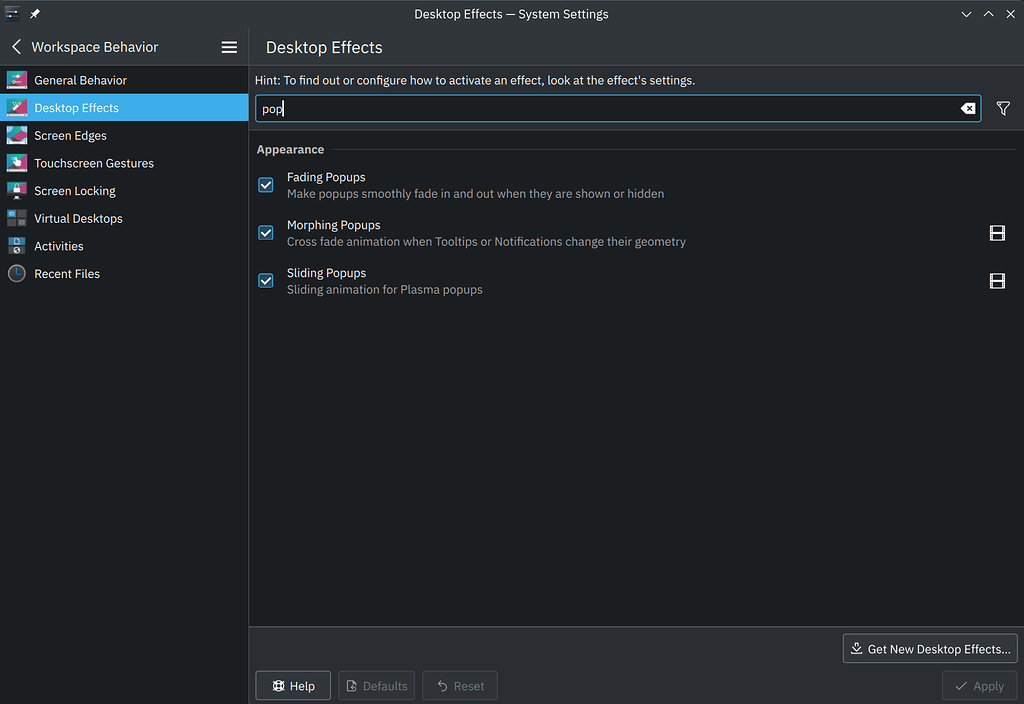This screenshot has height=704, width=1024.
Task: Switch to the Virtual Desktops page
Action: coord(78,218)
